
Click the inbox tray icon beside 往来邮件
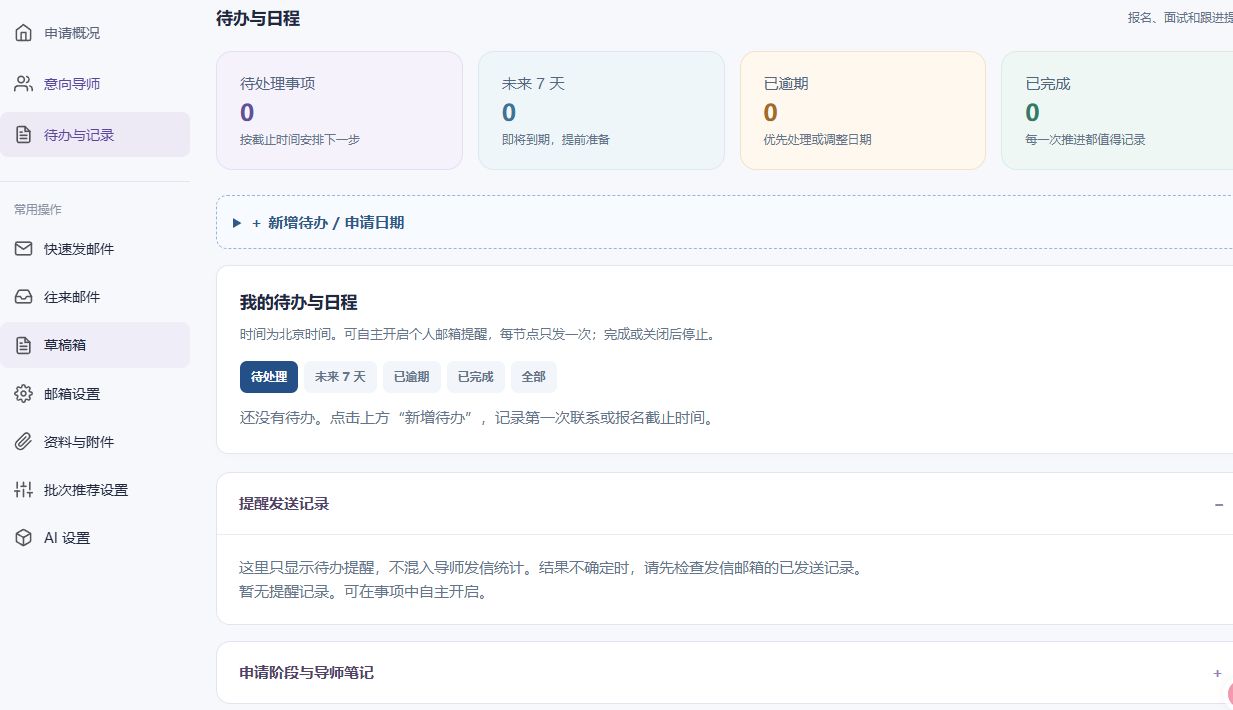tap(23, 297)
